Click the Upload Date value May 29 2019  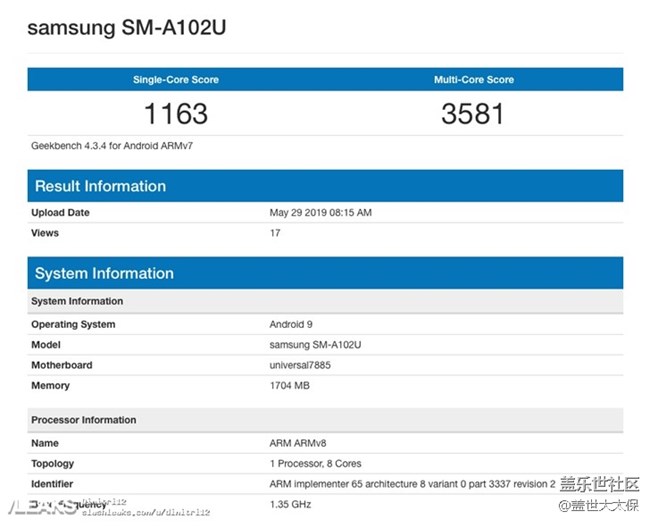pos(320,213)
